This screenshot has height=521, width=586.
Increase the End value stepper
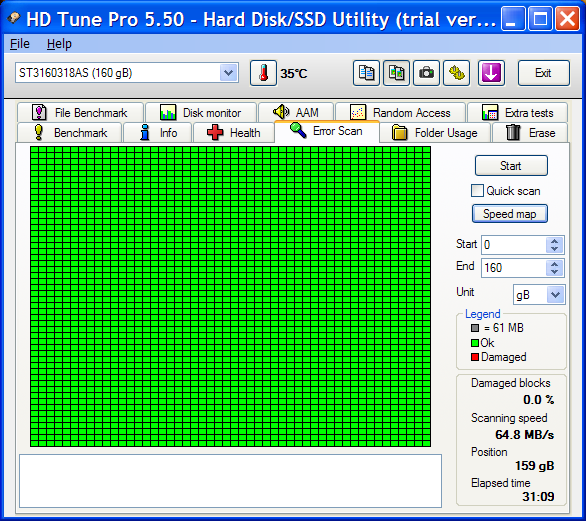point(555,264)
